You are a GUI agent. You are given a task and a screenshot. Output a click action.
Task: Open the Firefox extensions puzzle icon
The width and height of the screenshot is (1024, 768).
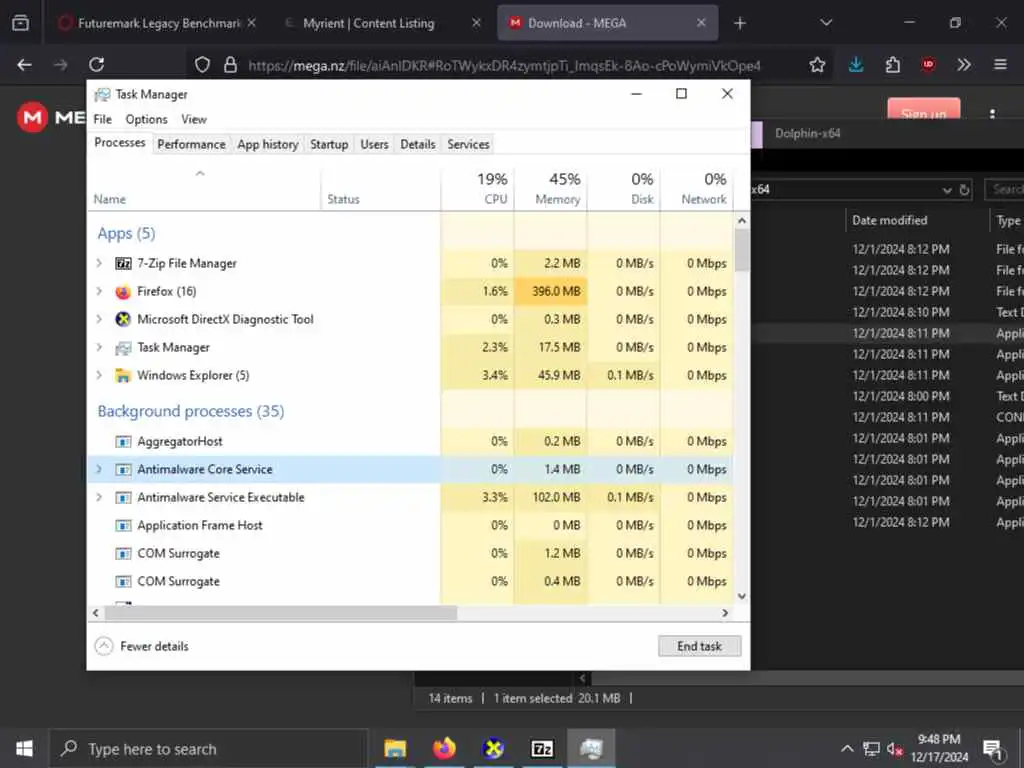pyautogui.click(x=892, y=65)
